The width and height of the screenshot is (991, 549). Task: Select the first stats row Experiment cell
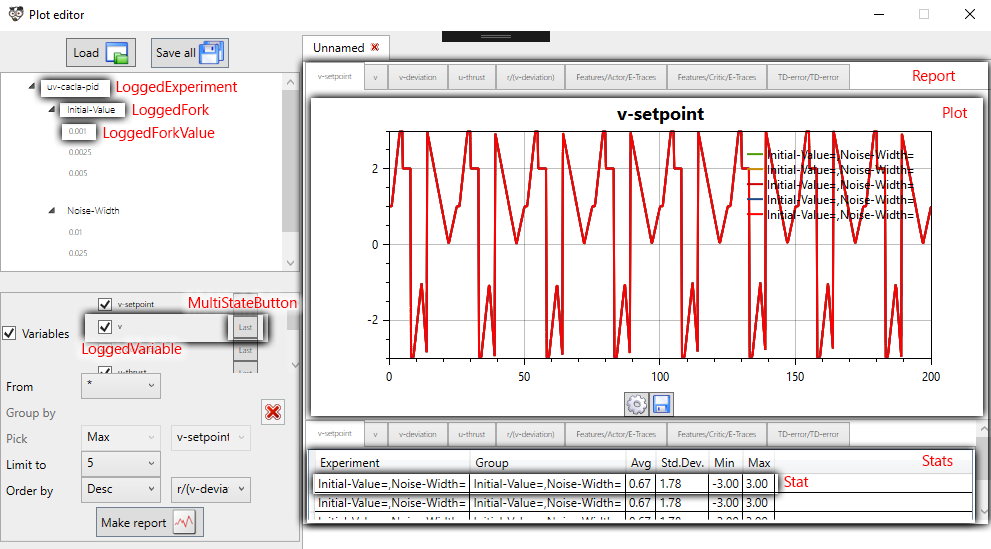click(392, 483)
